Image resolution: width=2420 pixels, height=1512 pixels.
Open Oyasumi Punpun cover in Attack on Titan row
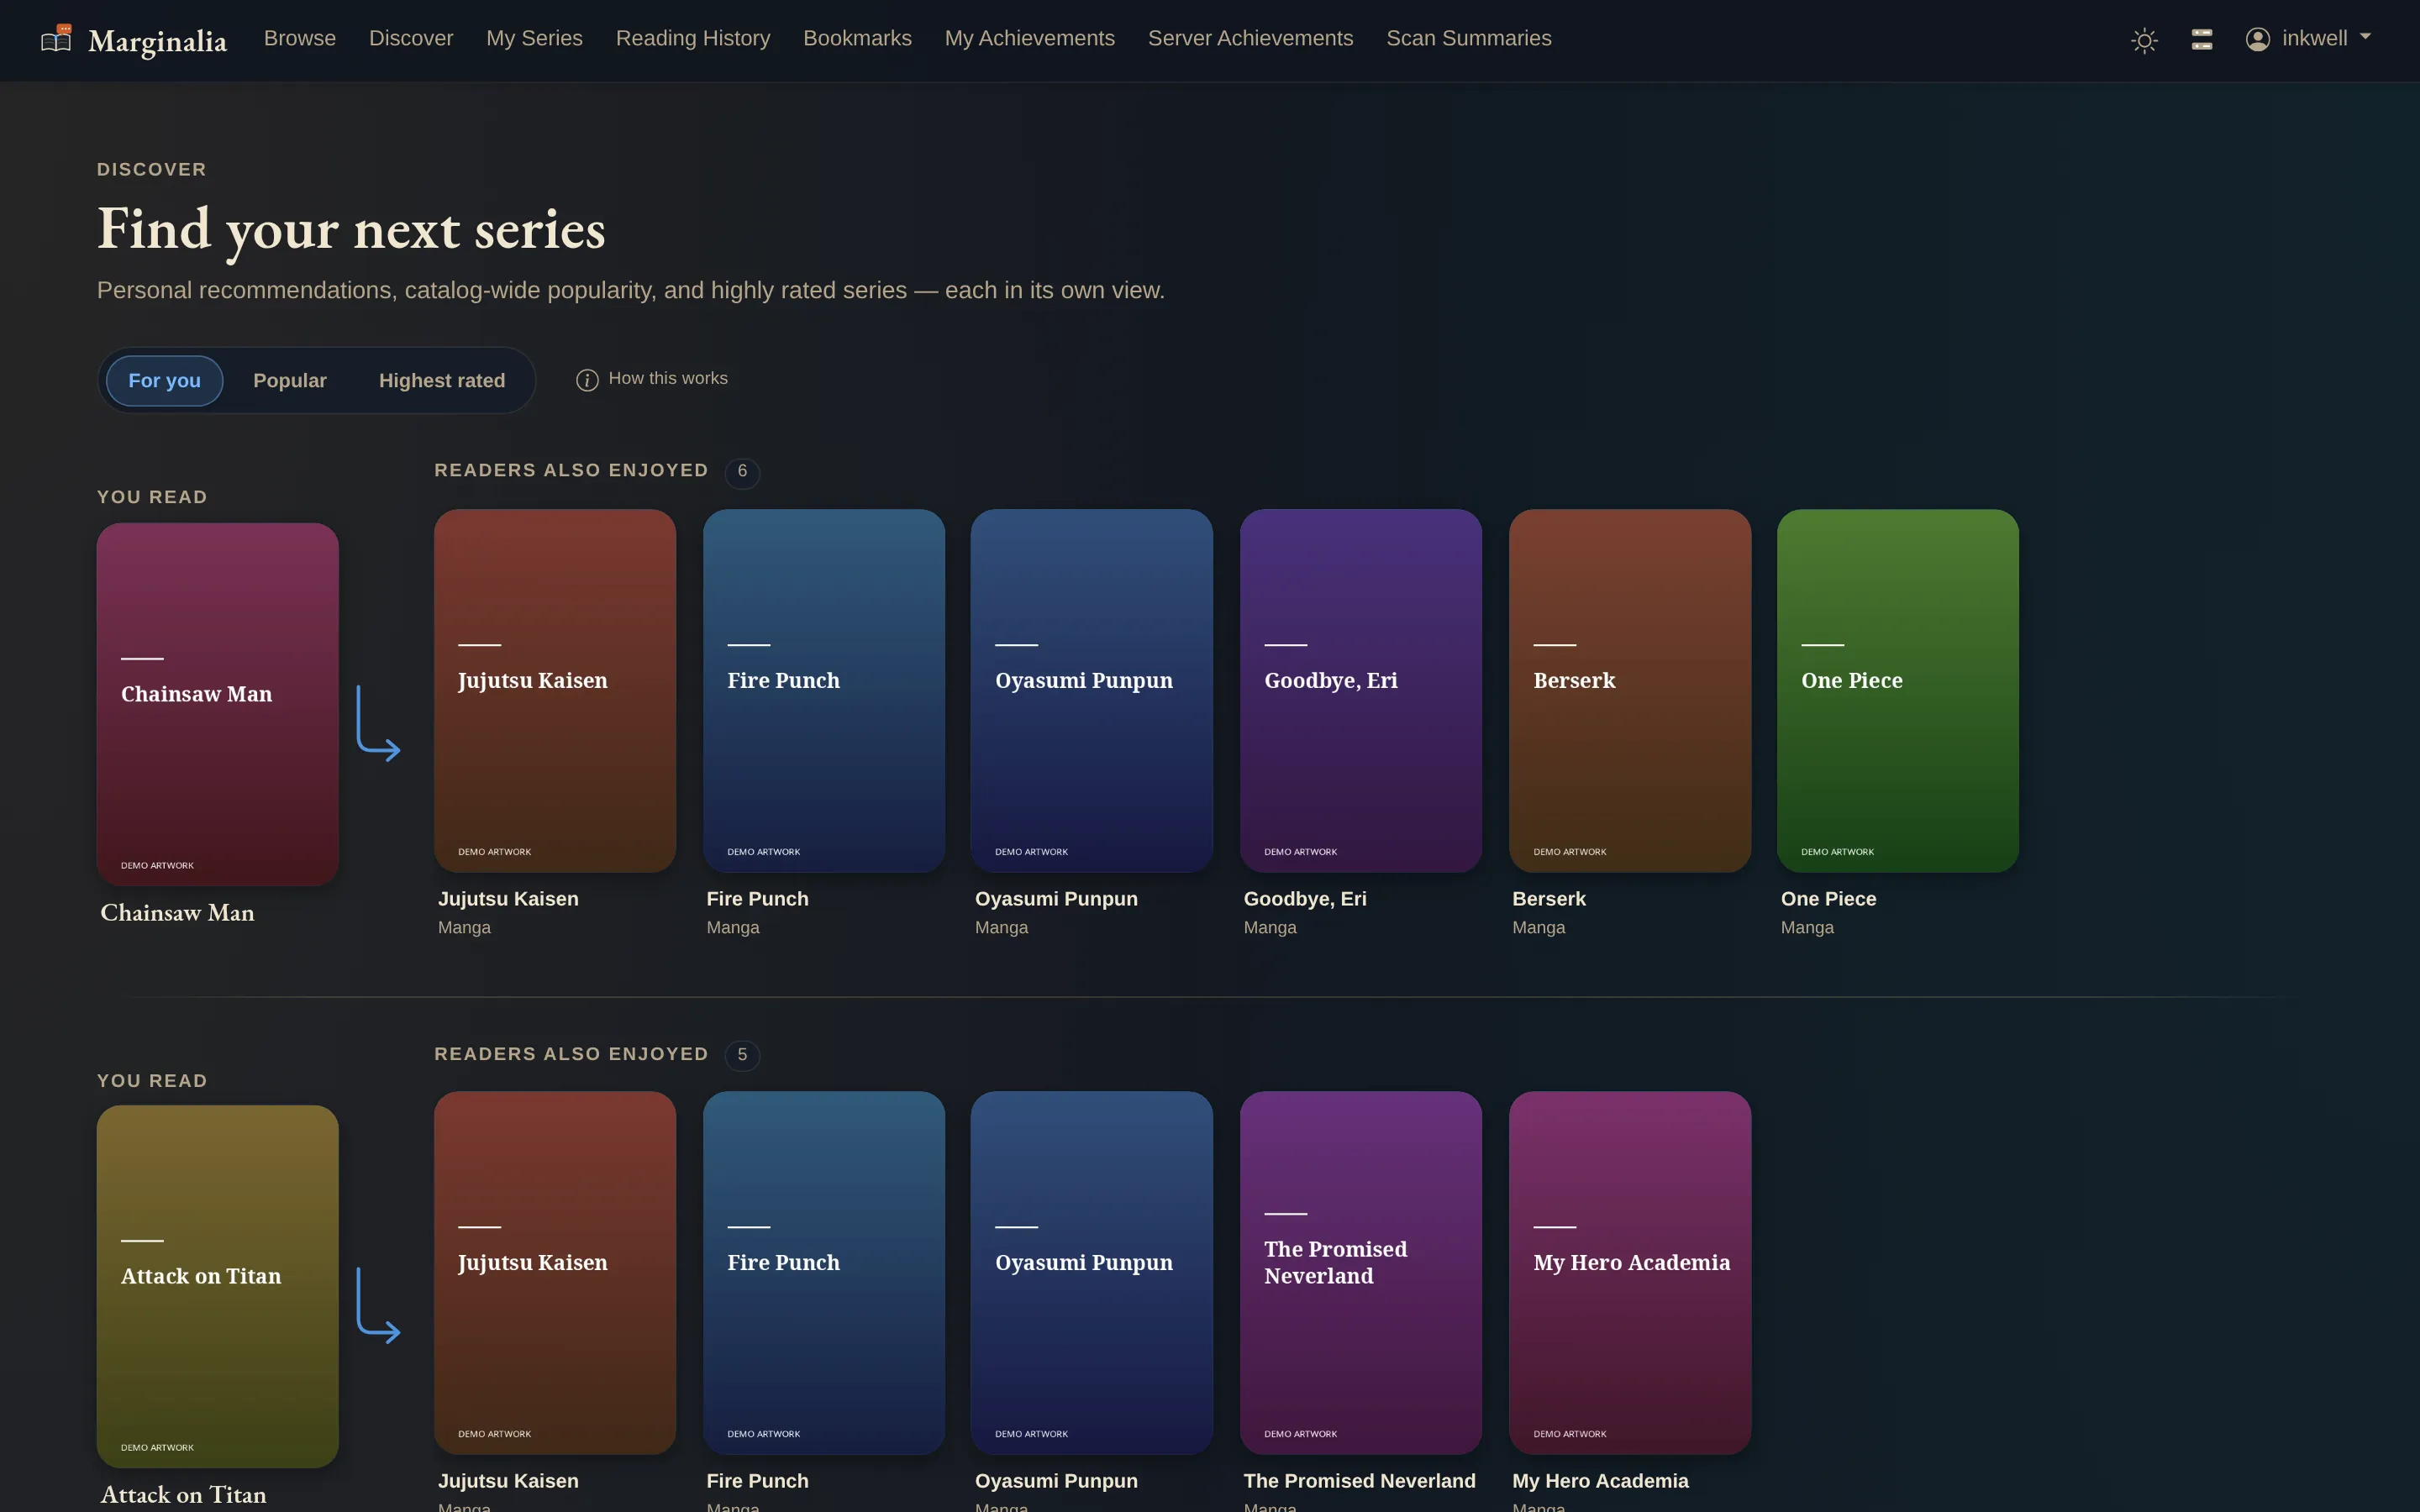[1092, 1272]
